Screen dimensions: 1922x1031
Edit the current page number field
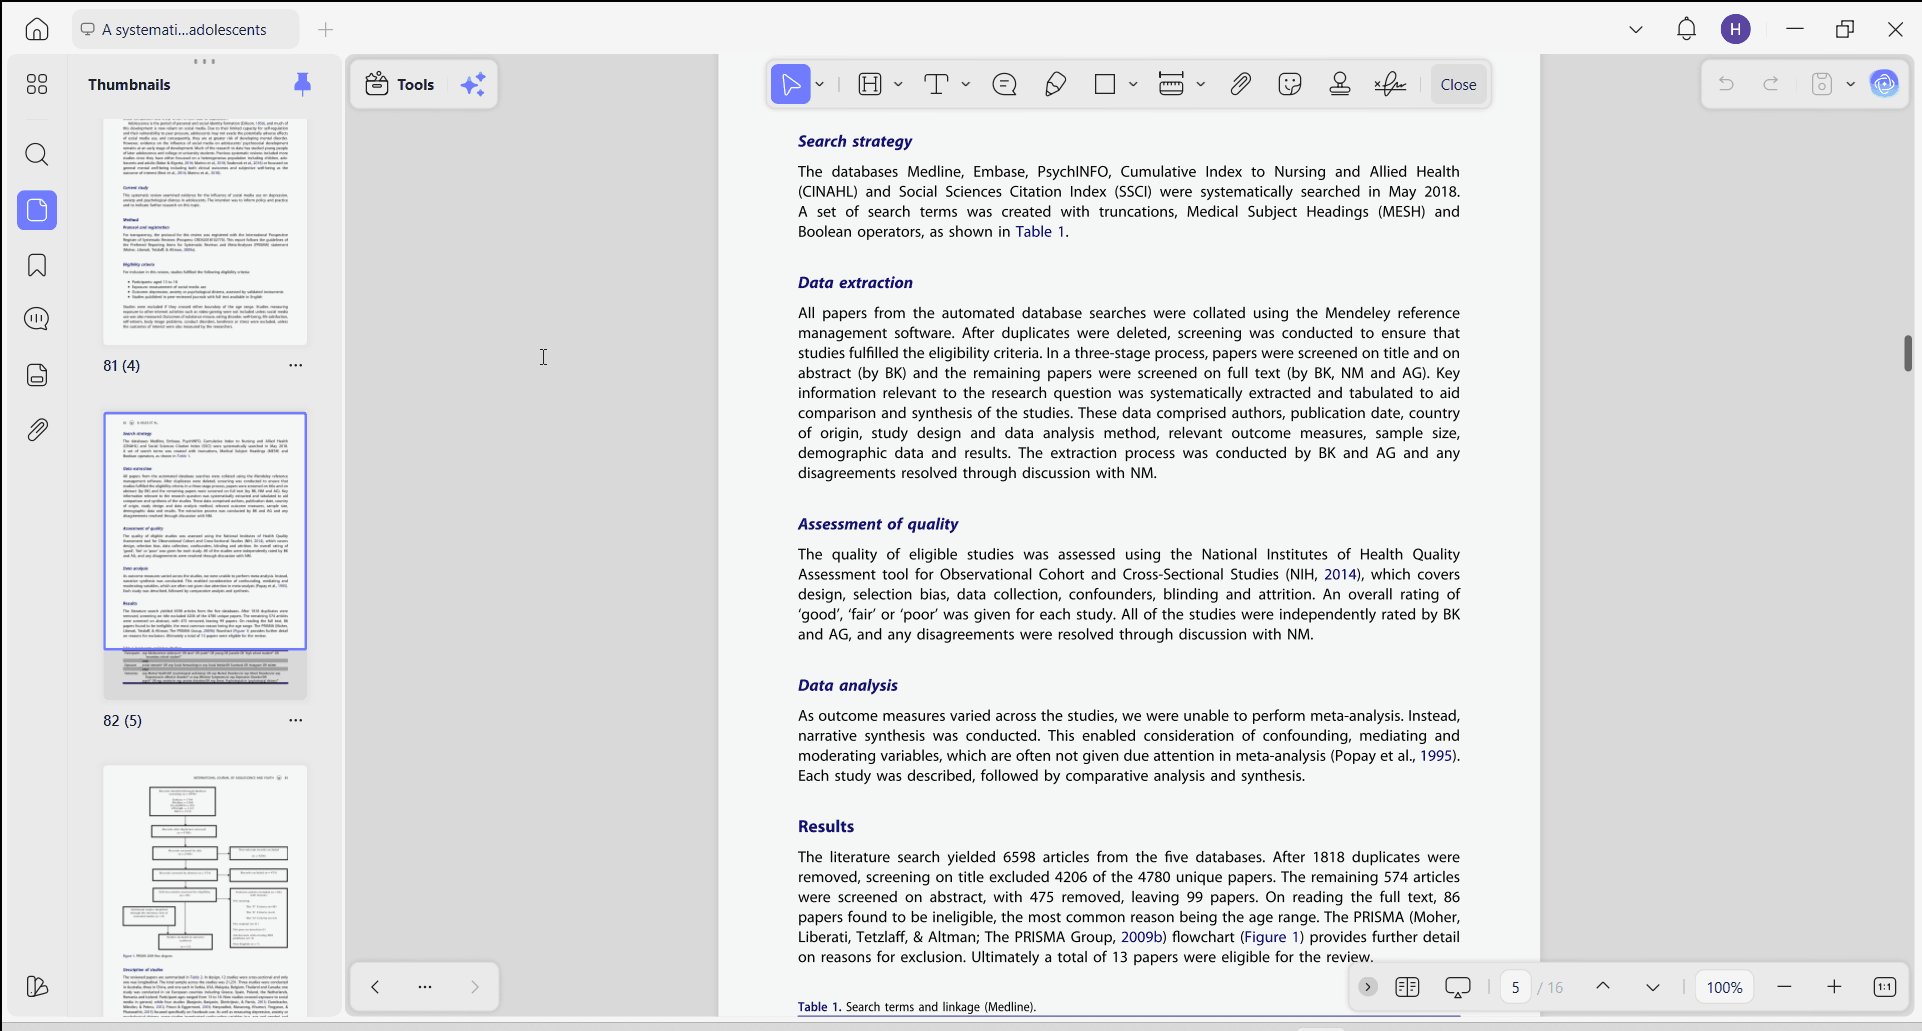click(1515, 987)
